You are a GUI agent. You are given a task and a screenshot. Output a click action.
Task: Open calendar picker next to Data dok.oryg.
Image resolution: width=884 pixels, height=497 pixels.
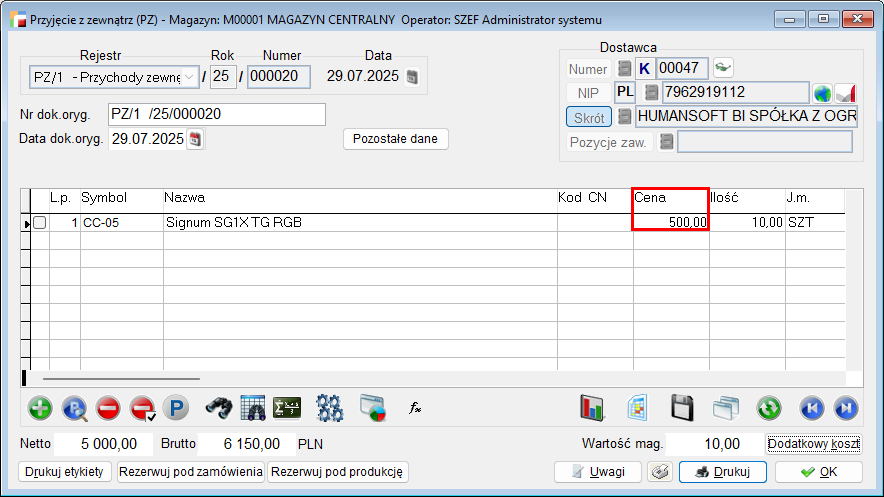(x=195, y=139)
